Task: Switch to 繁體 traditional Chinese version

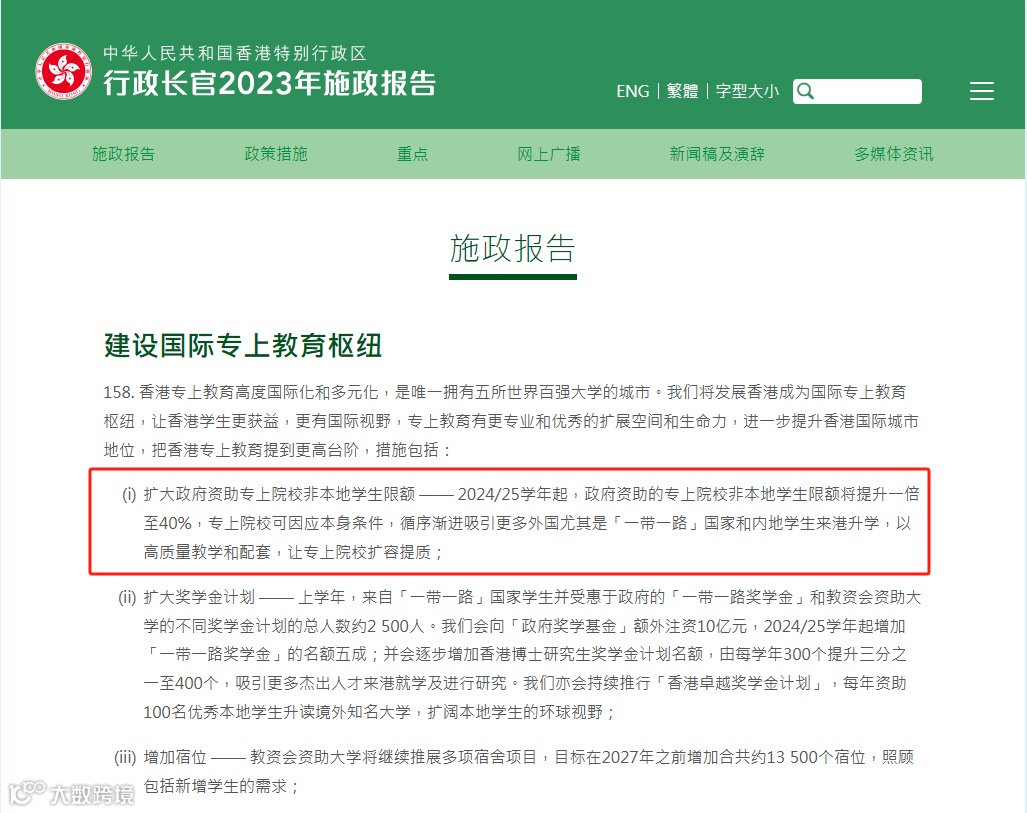Action: pyautogui.click(x=682, y=91)
